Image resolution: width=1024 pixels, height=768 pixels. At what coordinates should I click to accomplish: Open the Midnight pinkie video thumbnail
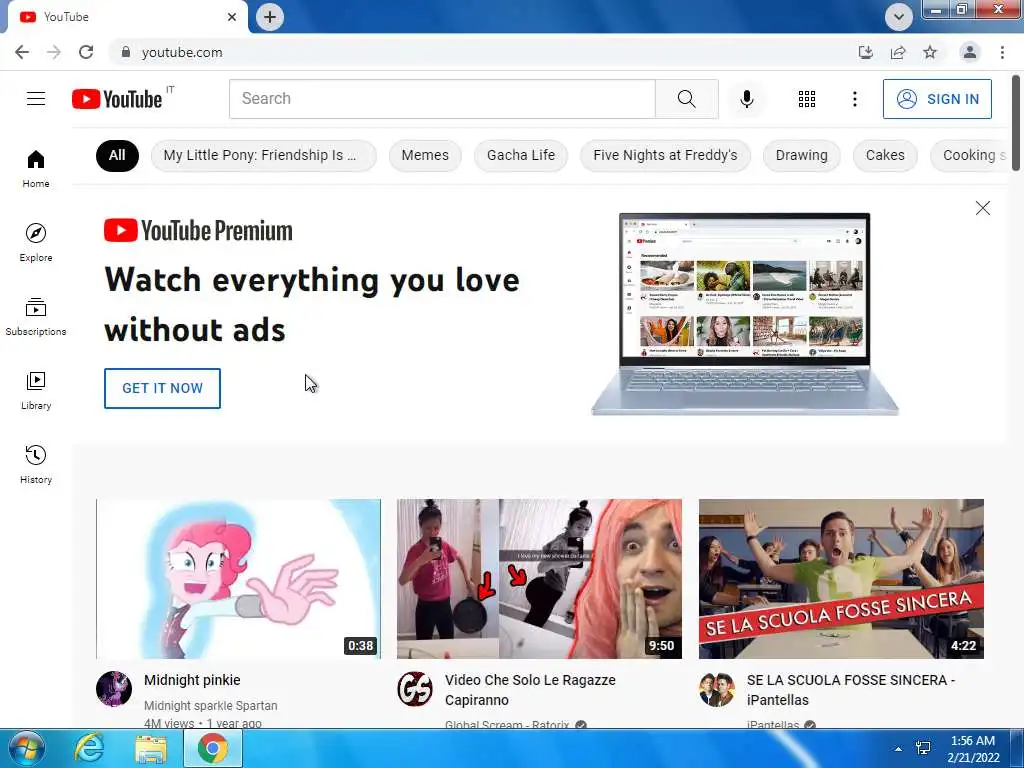238,579
